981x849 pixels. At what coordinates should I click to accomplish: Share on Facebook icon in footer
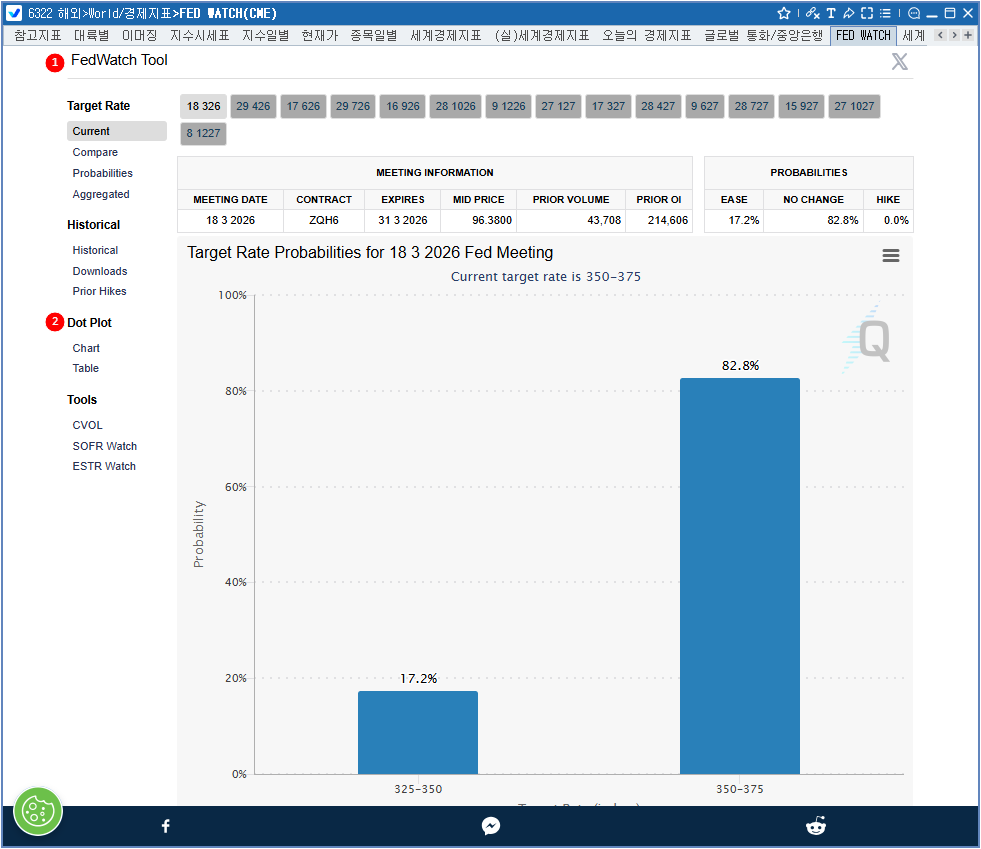(x=166, y=826)
